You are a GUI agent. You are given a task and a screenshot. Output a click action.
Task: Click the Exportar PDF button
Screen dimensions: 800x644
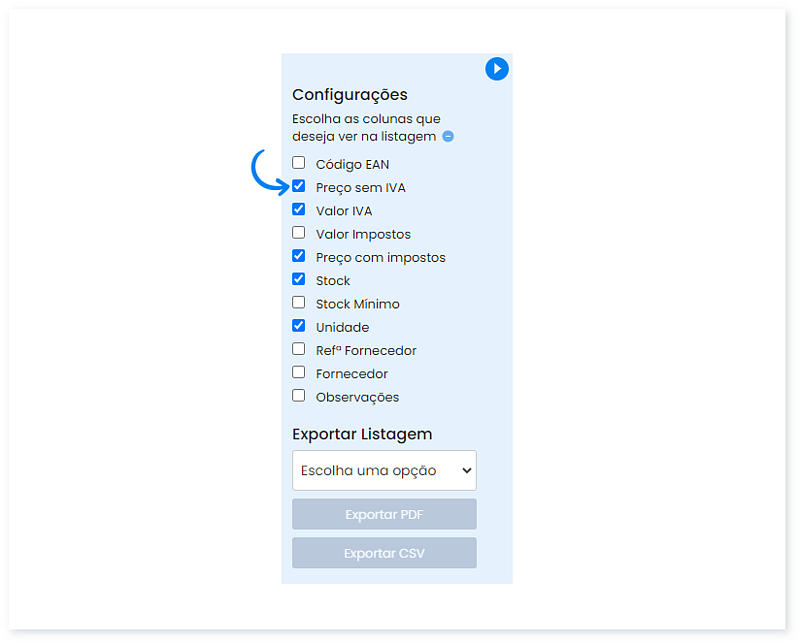(384, 513)
